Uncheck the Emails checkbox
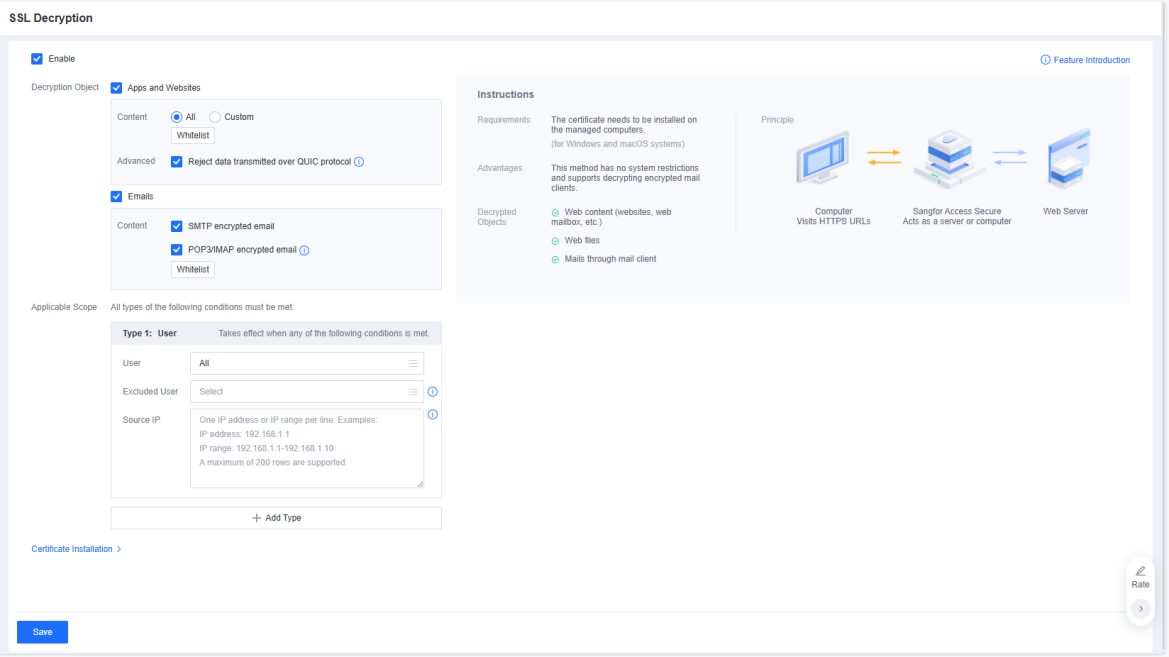 116,197
